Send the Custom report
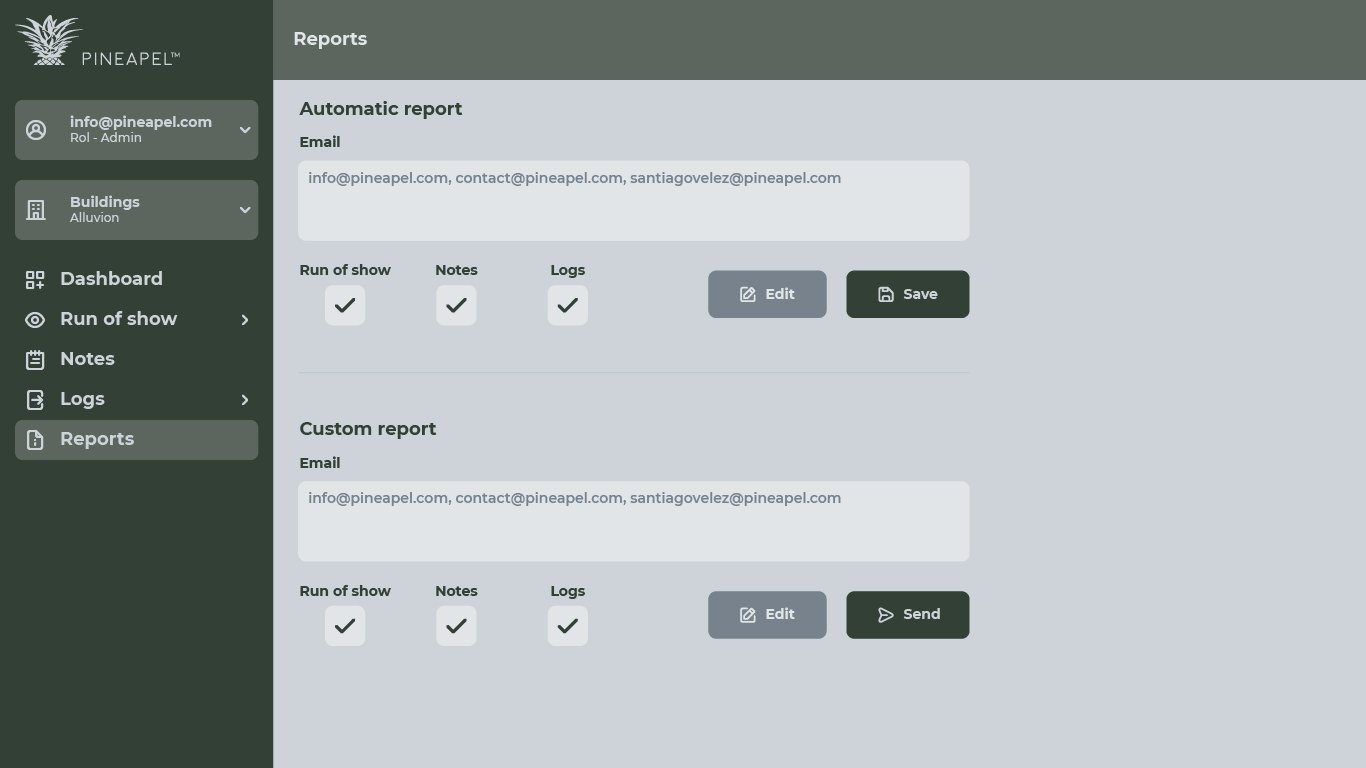This screenshot has width=1366, height=768. (x=908, y=615)
